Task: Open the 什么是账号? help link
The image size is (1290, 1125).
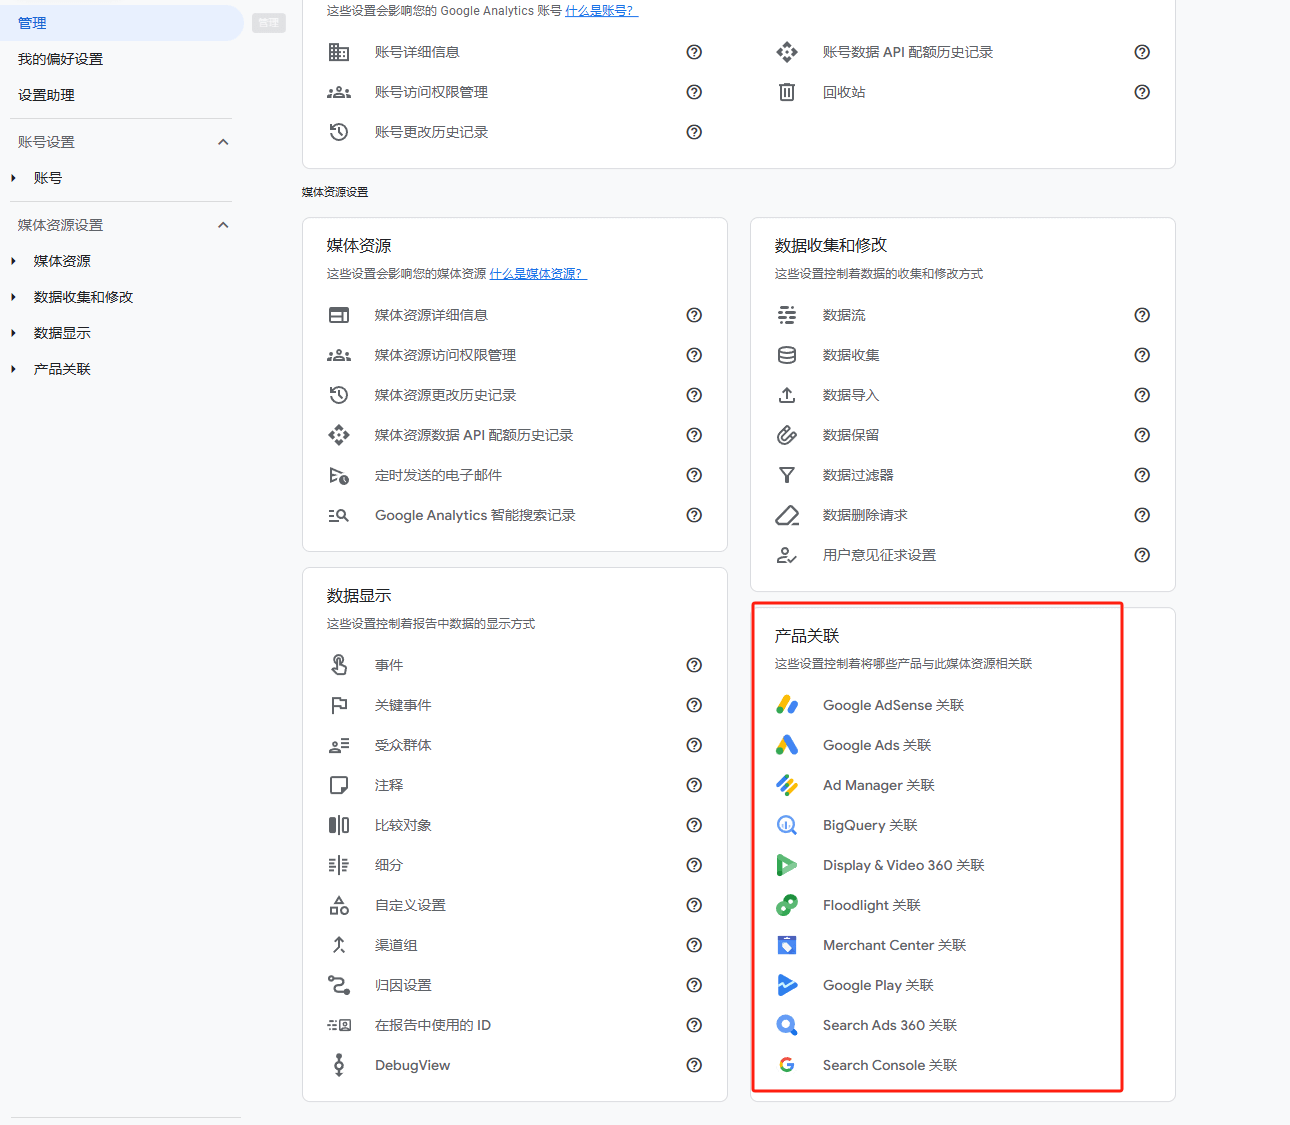Action: [x=601, y=11]
